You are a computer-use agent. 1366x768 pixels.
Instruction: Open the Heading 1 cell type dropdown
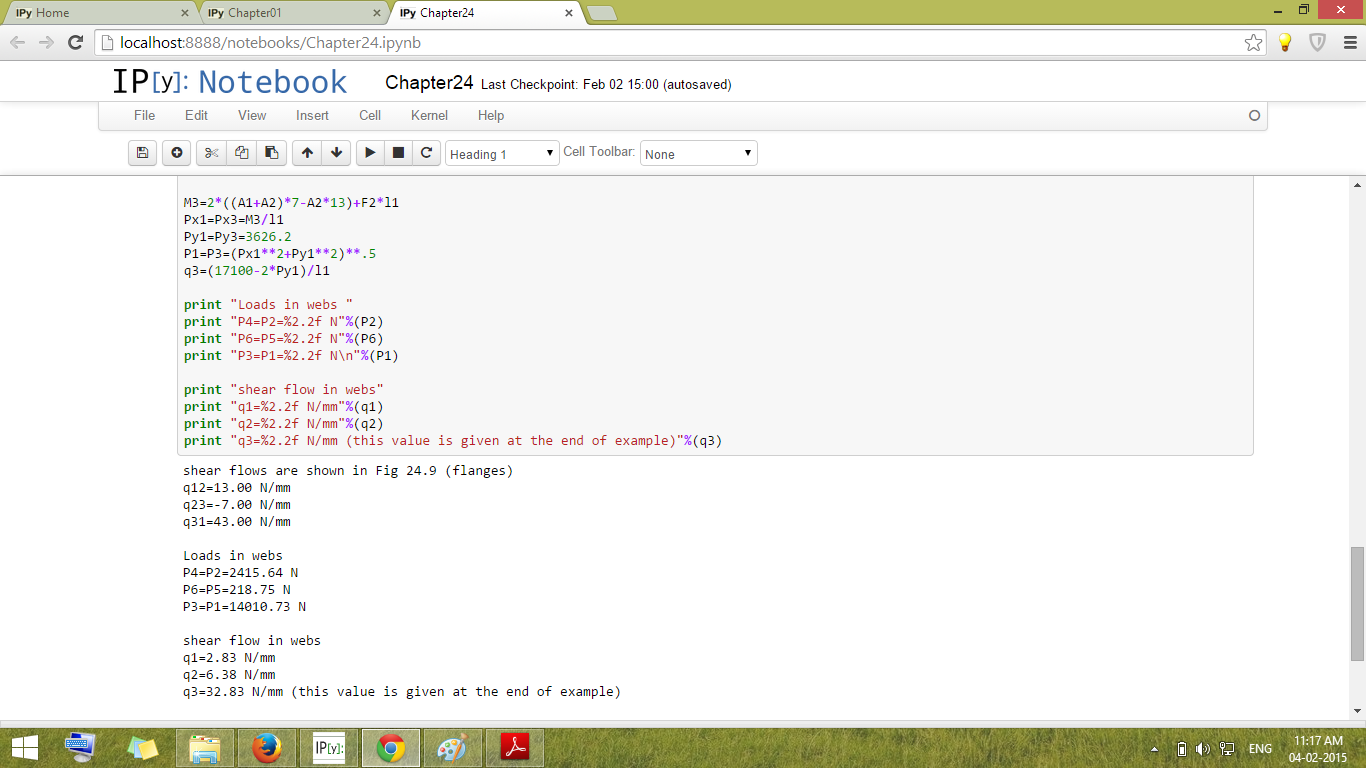[502, 154]
